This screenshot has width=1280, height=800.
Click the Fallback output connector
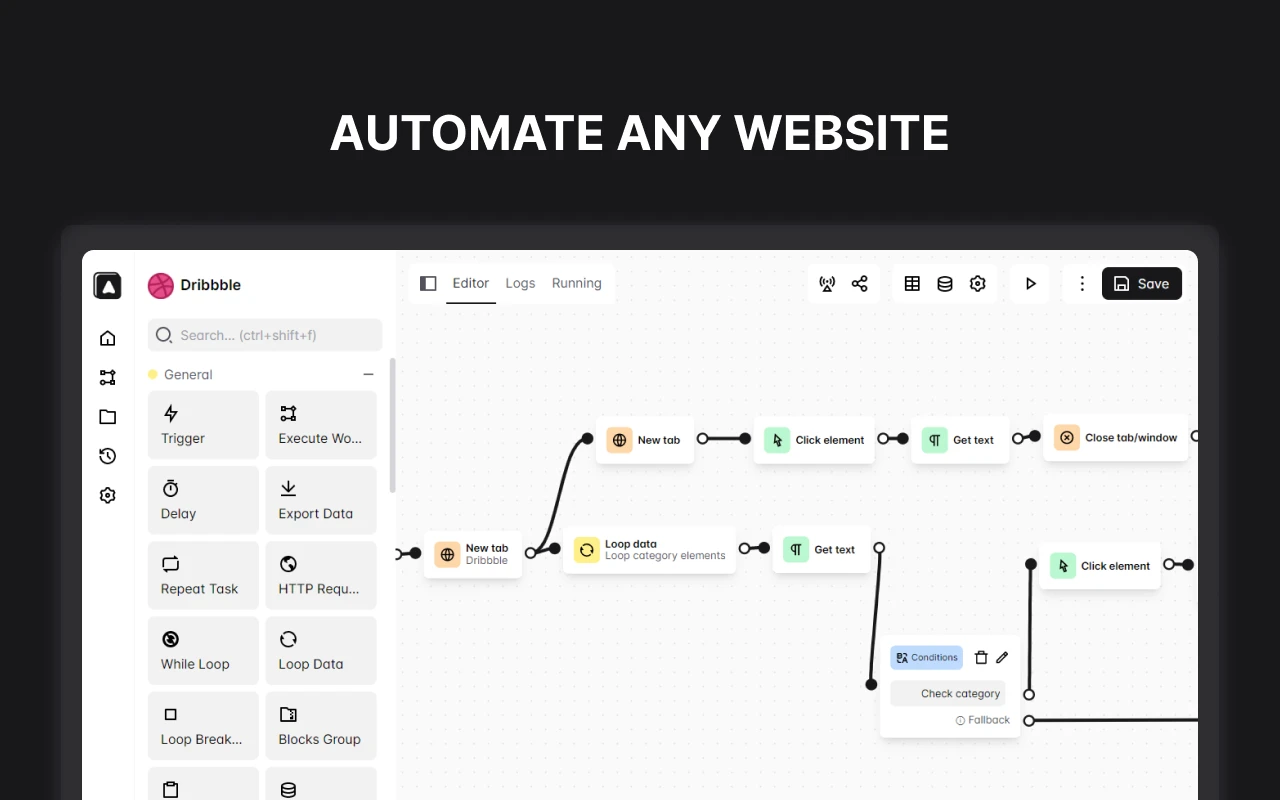click(x=1029, y=720)
